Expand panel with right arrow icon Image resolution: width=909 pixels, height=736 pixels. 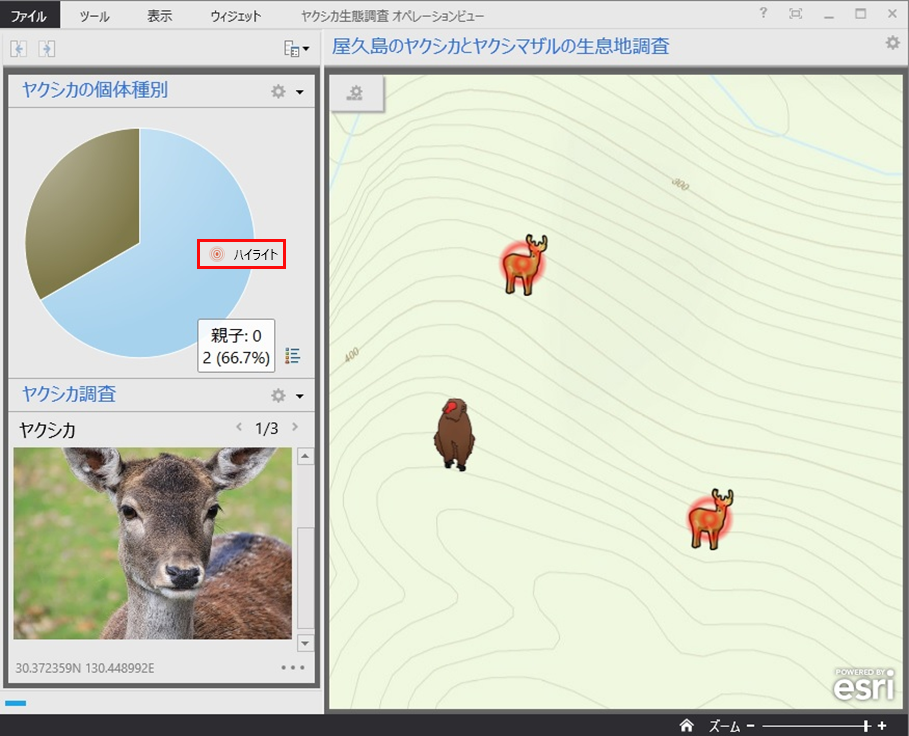pyautogui.click(x=46, y=48)
